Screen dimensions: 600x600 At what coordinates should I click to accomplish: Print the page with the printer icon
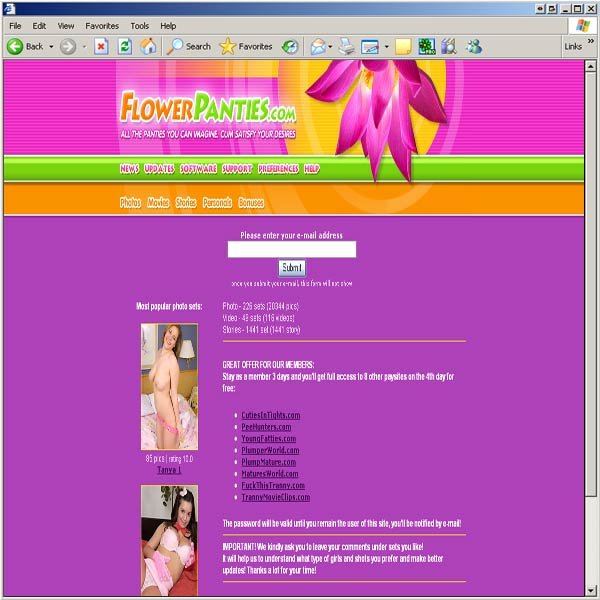pyautogui.click(x=347, y=47)
